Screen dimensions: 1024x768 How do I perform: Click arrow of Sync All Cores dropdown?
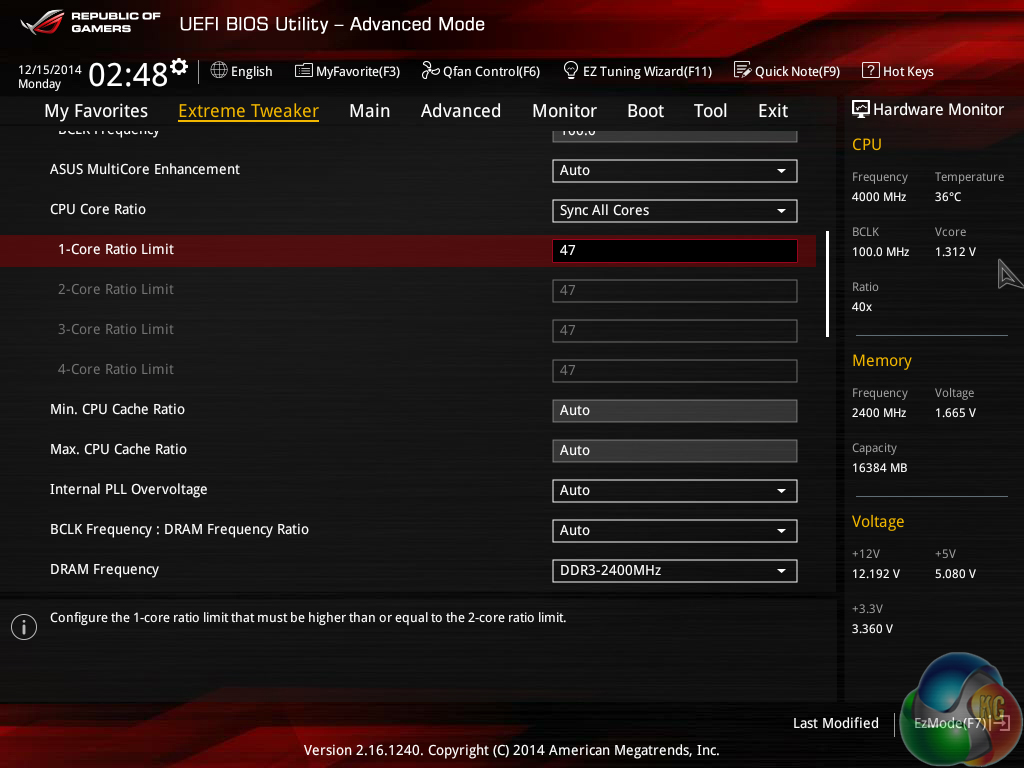[781, 211]
